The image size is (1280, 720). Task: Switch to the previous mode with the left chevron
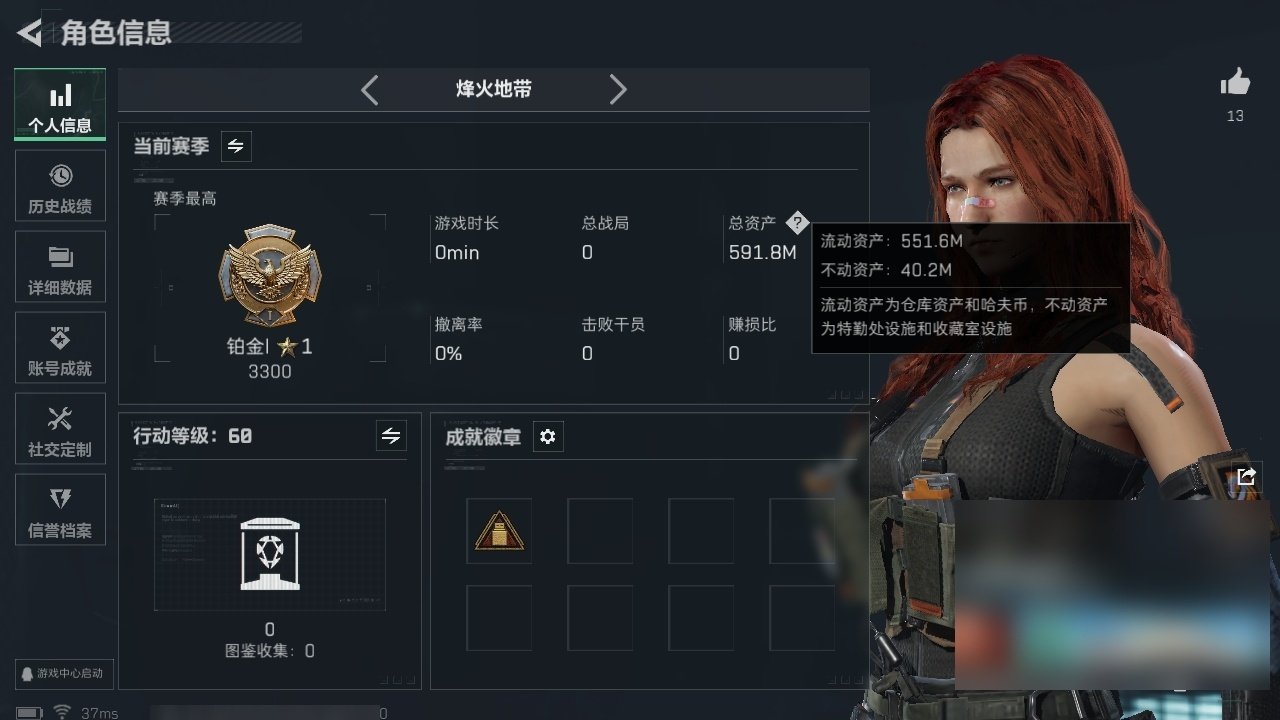(370, 90)
